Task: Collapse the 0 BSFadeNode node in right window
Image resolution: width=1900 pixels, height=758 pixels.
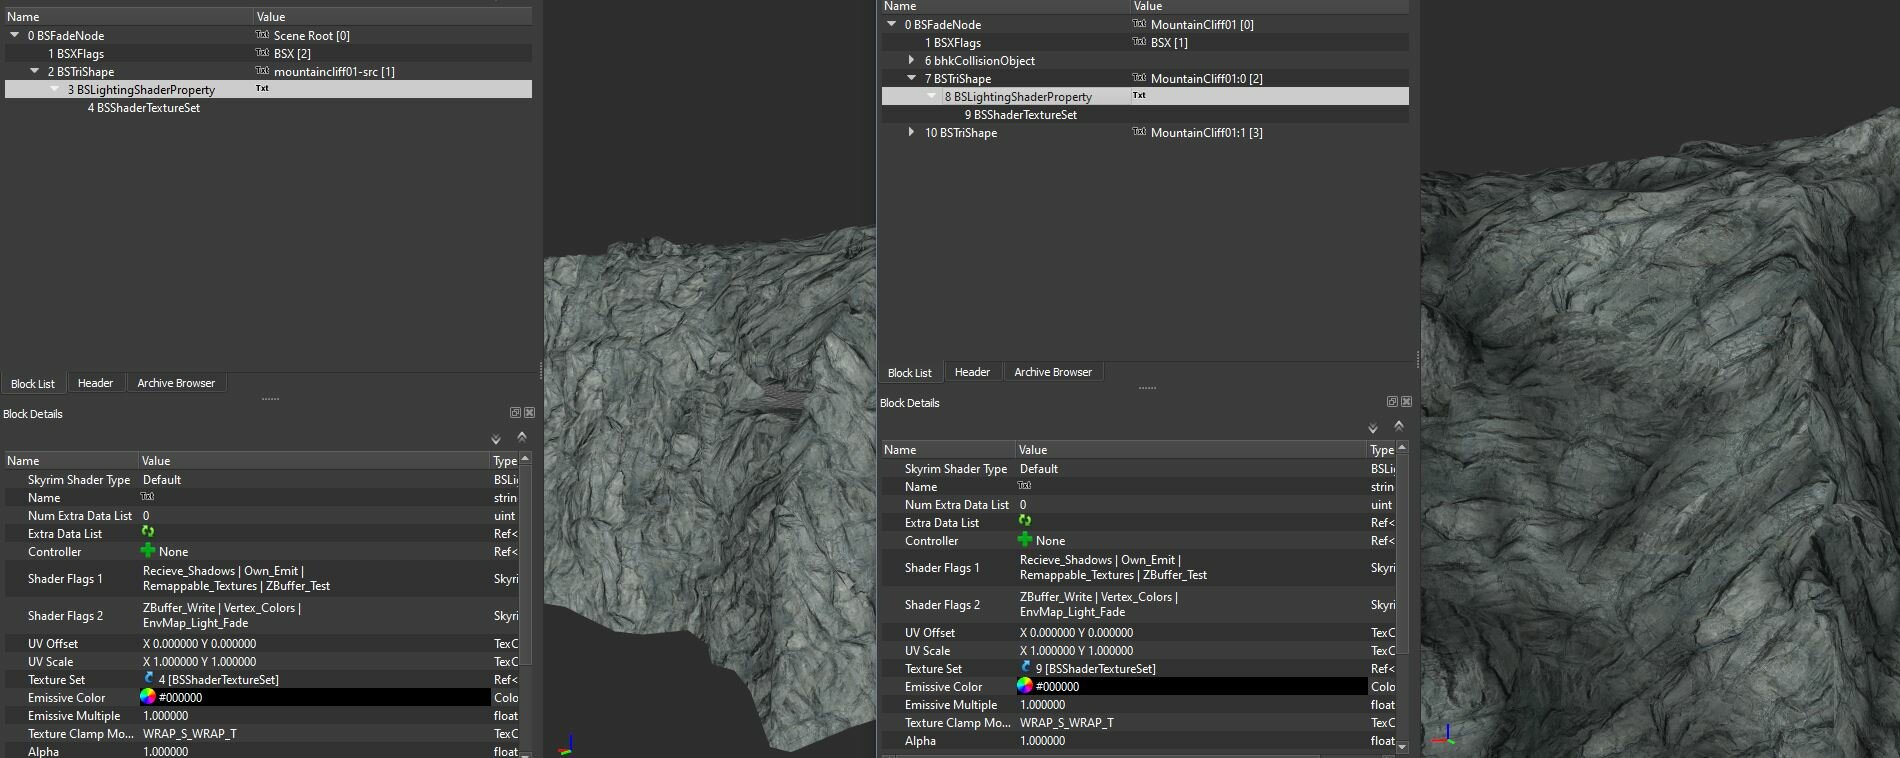Action: pyautogui.click(x=892, y=24)
